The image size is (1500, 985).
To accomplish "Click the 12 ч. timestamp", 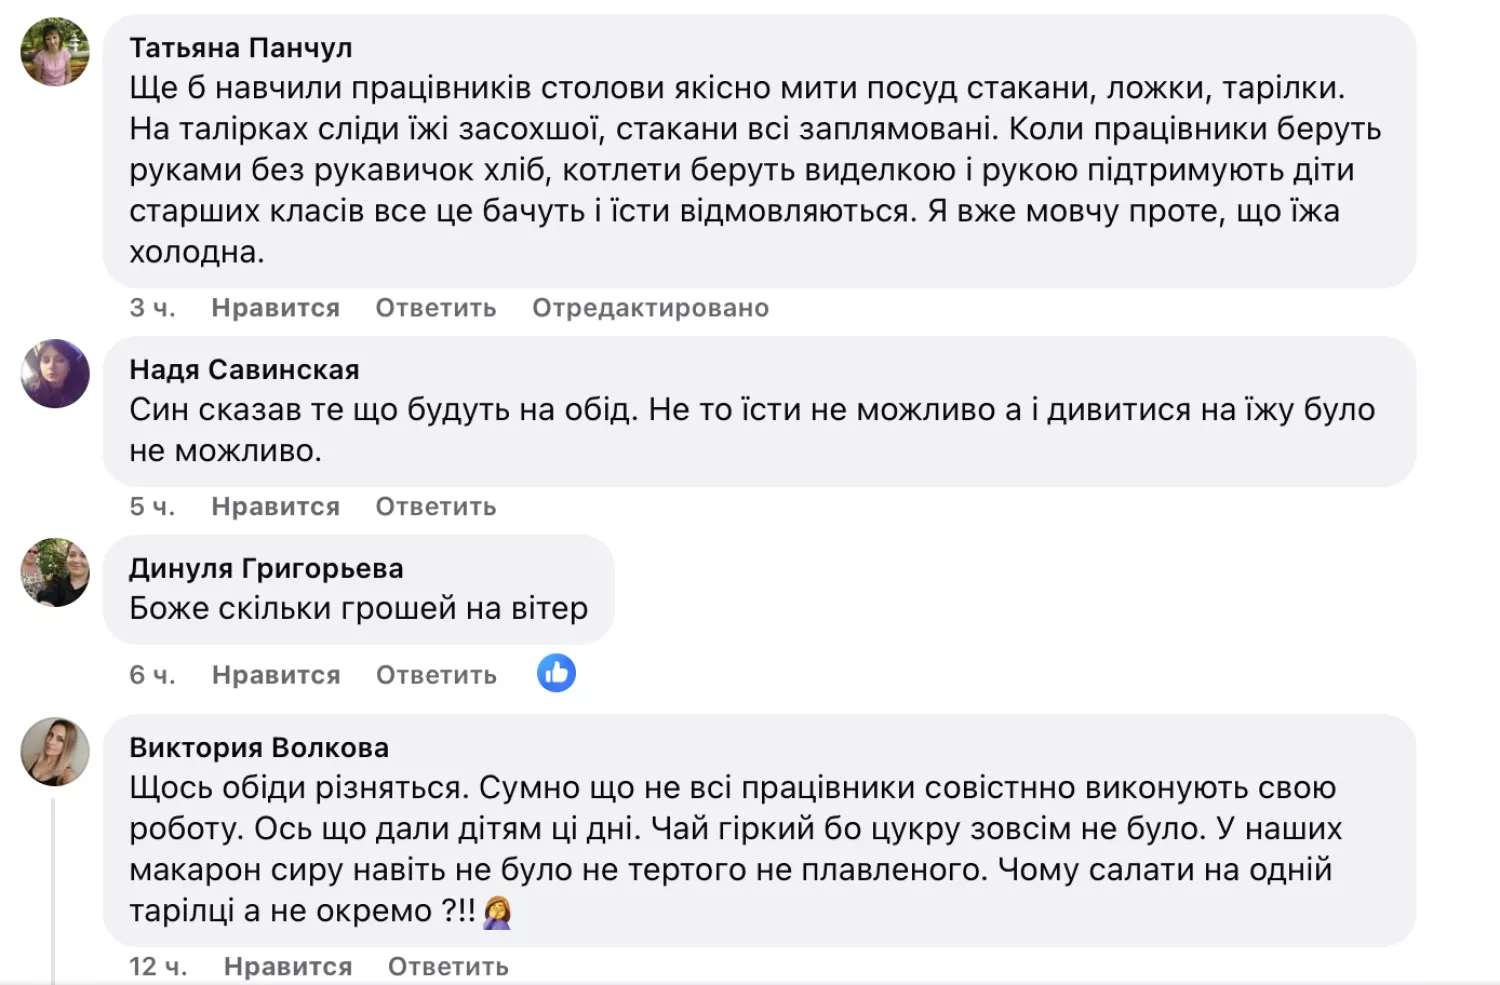I will (x=158, y=967).
